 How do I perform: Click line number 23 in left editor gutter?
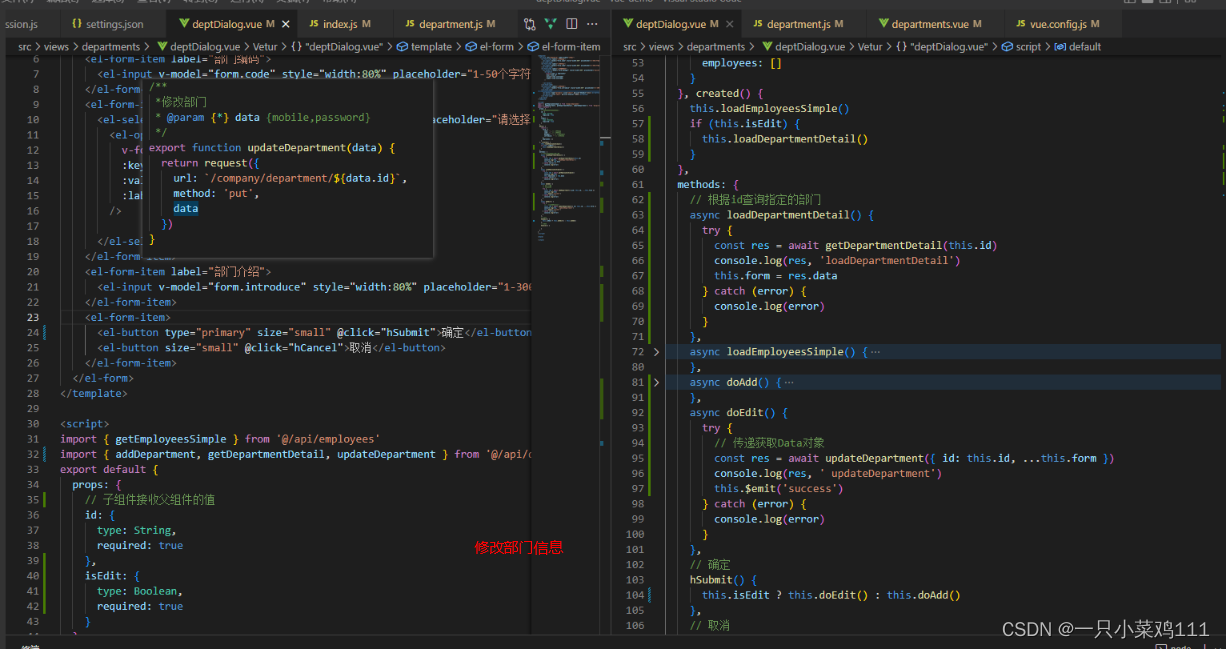click(x=33, y=317)
